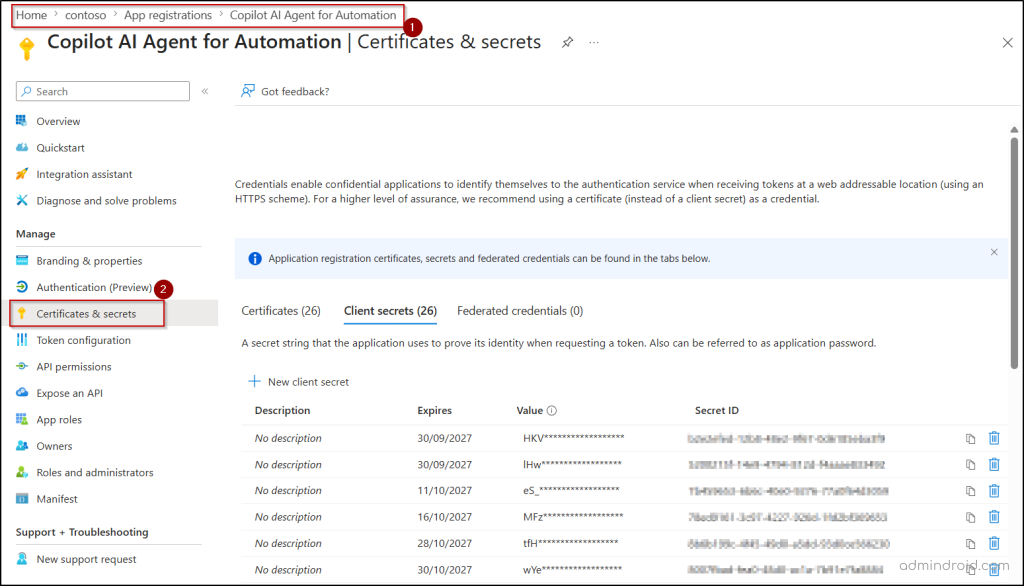
Task: Delete the eS_ client secret
Action: pos(994,491)
